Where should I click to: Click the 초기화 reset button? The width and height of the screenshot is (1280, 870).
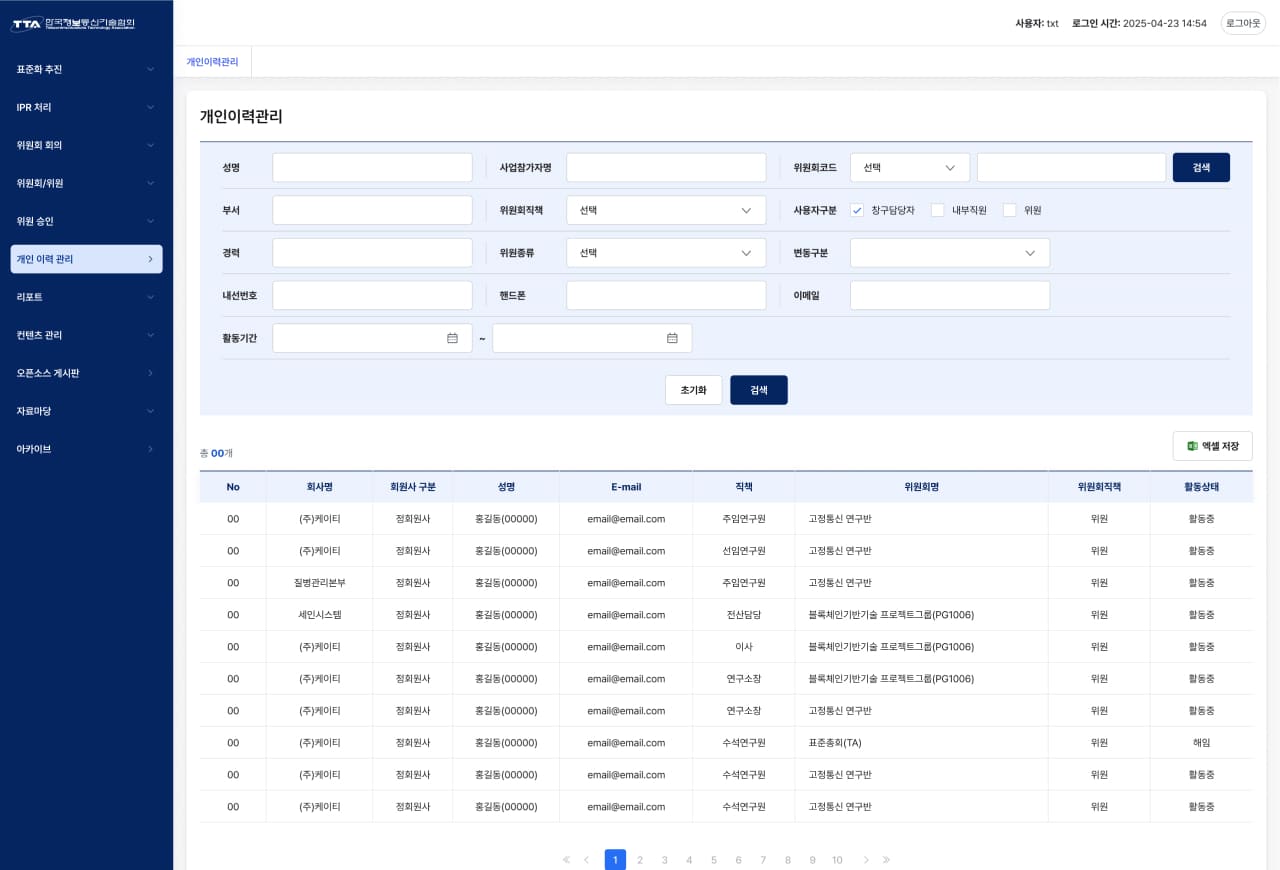pyautogui.click(x=693, y=390)
